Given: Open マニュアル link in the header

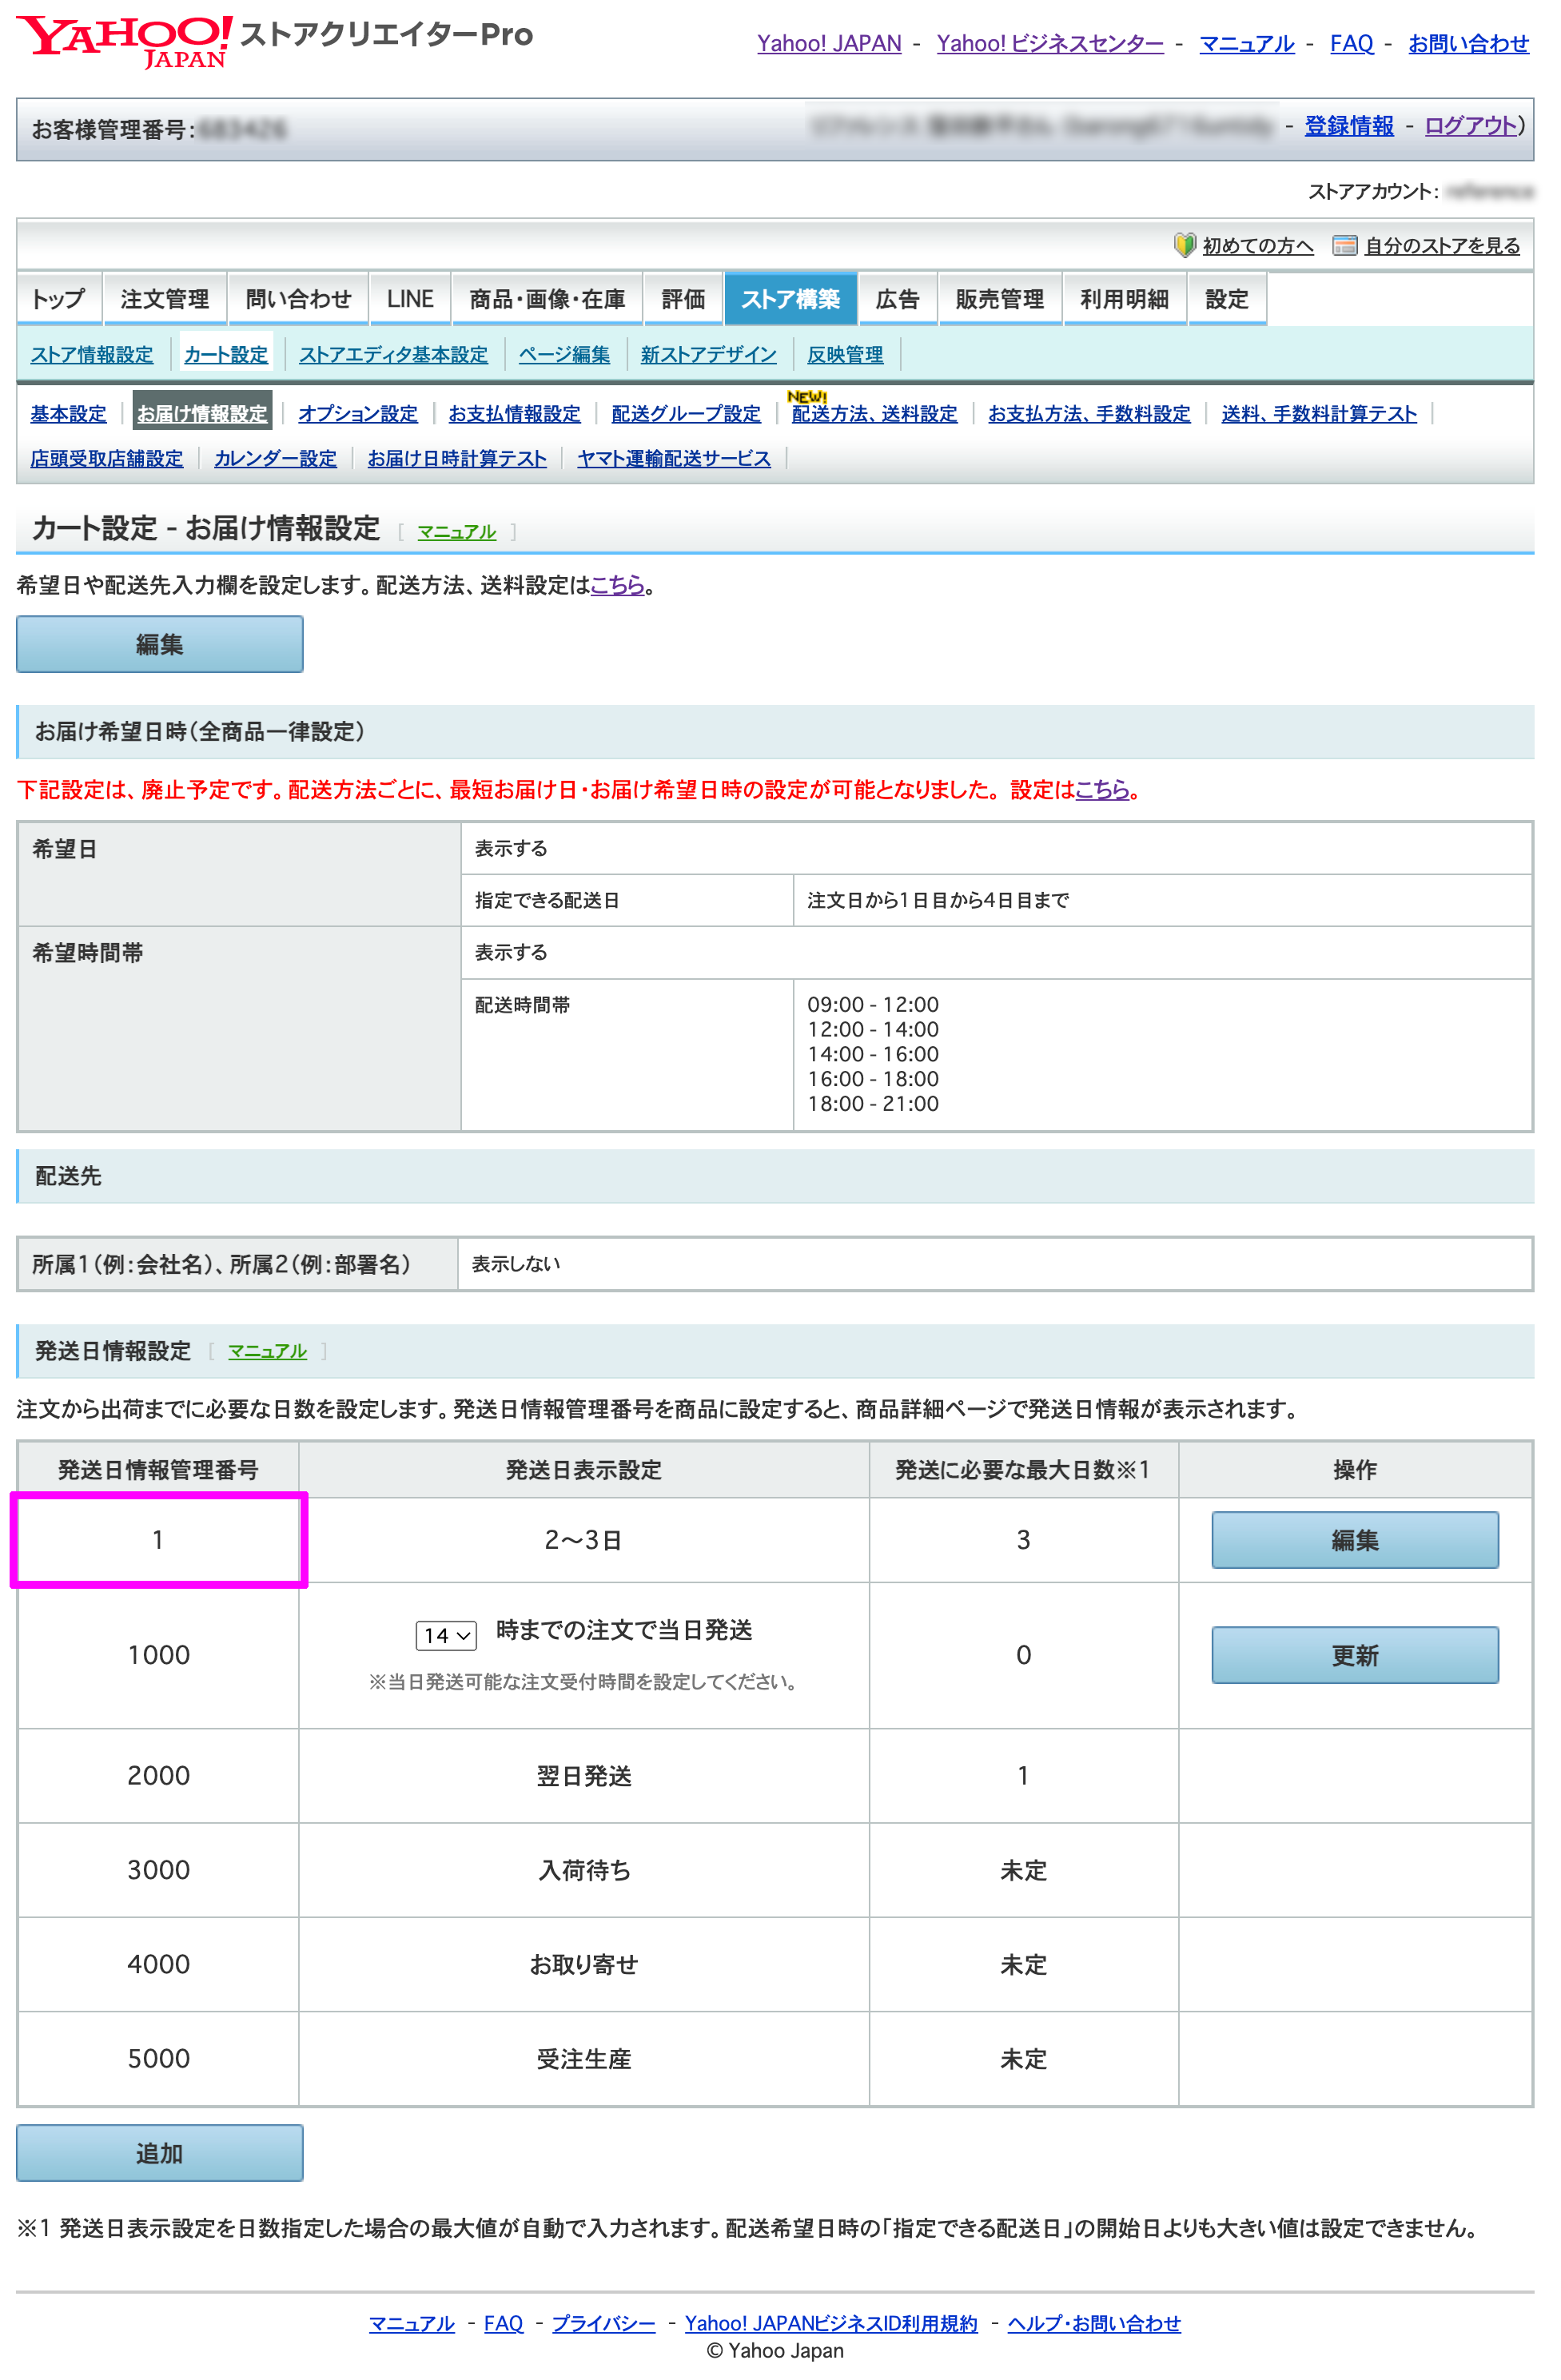Looking at the screenshot, I should [x=1247, y=43].
